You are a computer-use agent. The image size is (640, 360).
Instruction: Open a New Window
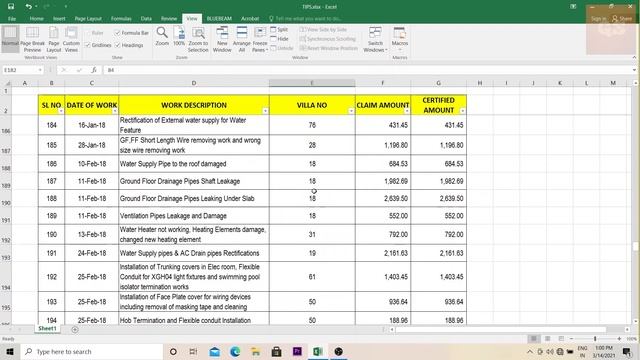tap(222, 39)
